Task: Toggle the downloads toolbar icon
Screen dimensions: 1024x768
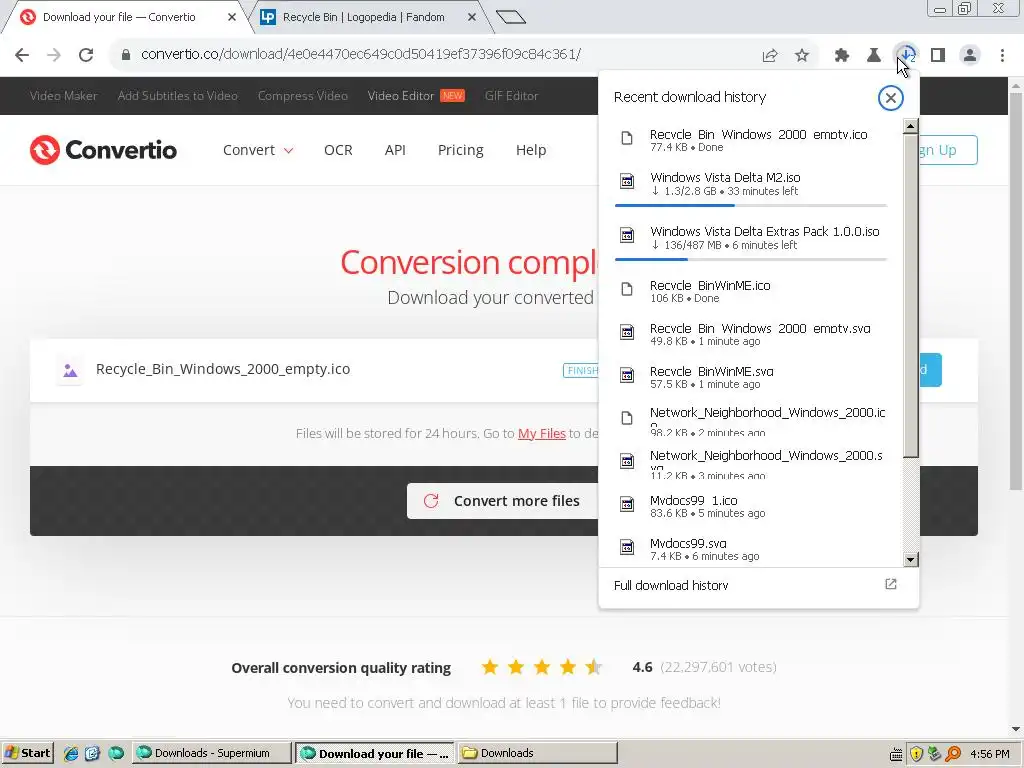Action: click(x=906, y=56)
